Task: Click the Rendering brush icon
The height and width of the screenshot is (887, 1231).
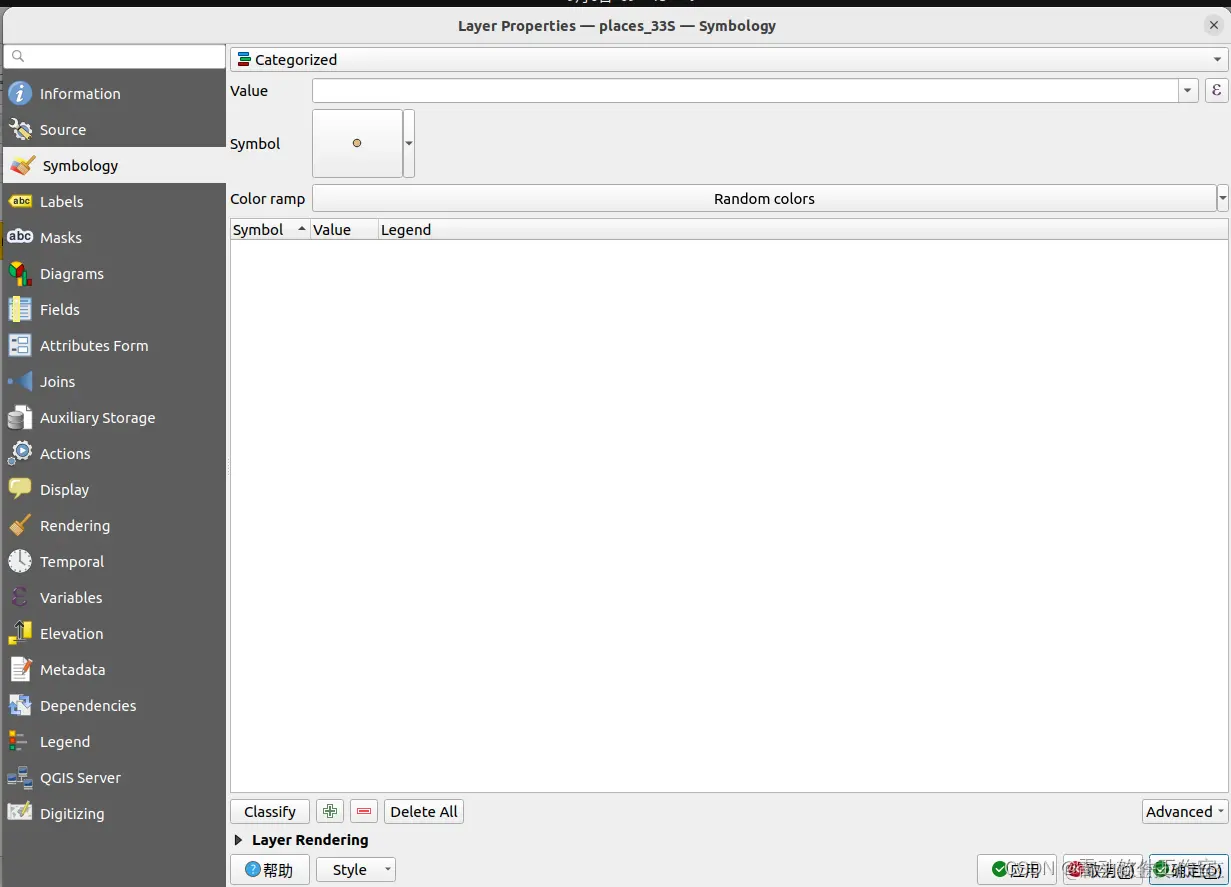Action: pyautogui.click(x=20, y=526)
